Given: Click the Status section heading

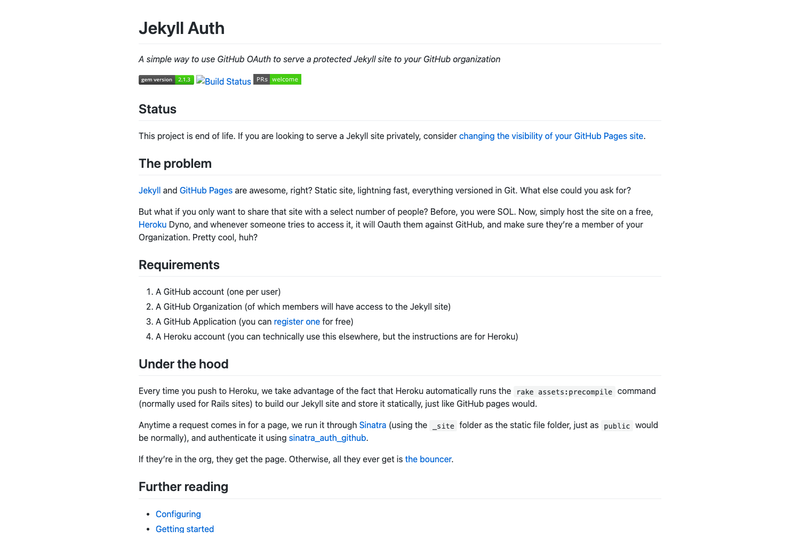Looking at the screenshot, I should click(158, 109).
